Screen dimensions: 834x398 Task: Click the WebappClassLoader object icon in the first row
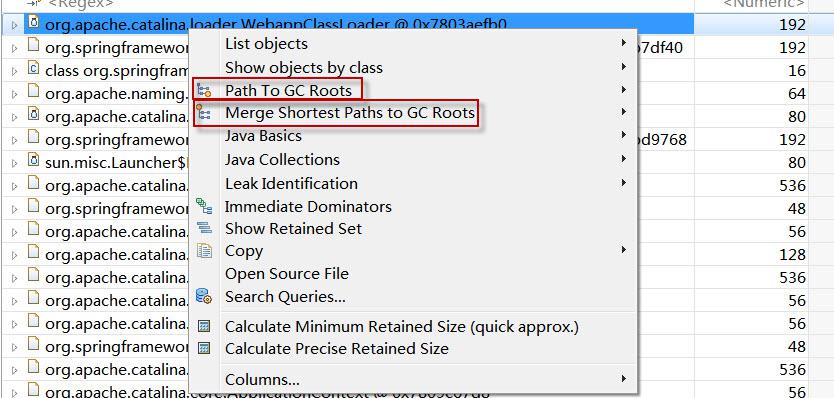(34, 24)
